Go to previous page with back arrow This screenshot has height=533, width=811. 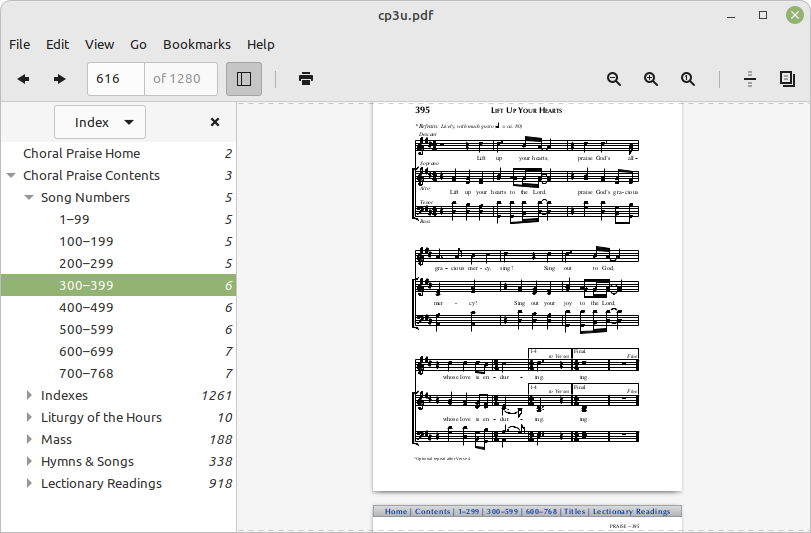click(23, 79)
